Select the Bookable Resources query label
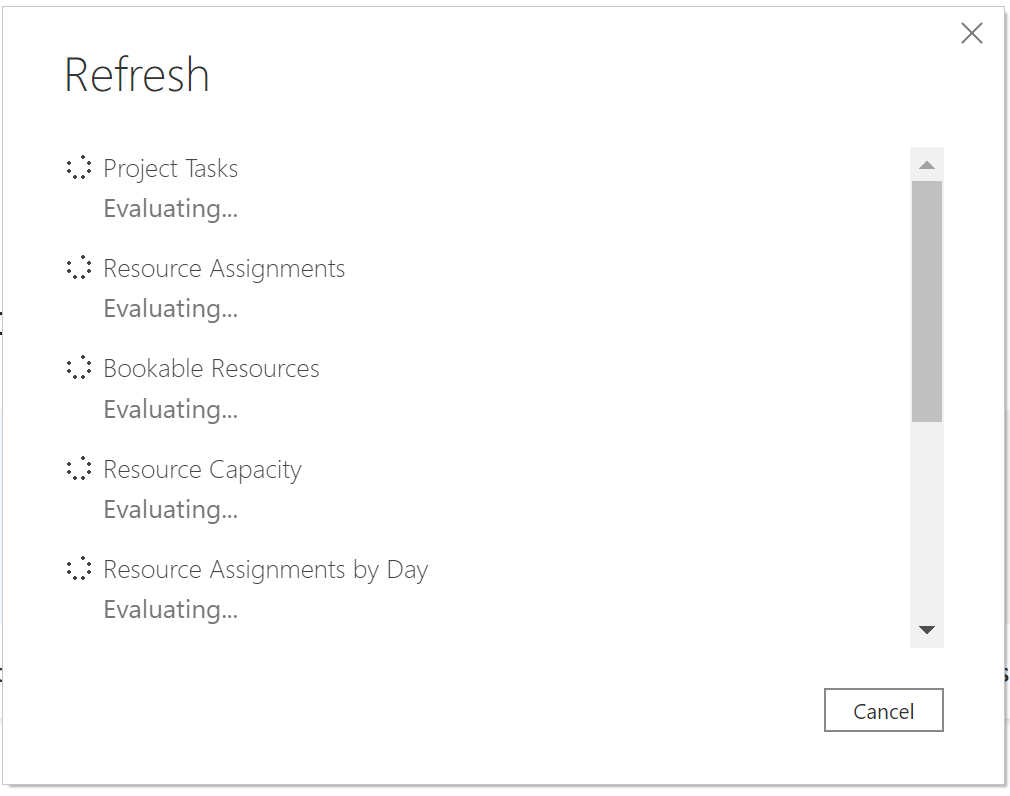The image size is (1010, 796). 211,368
